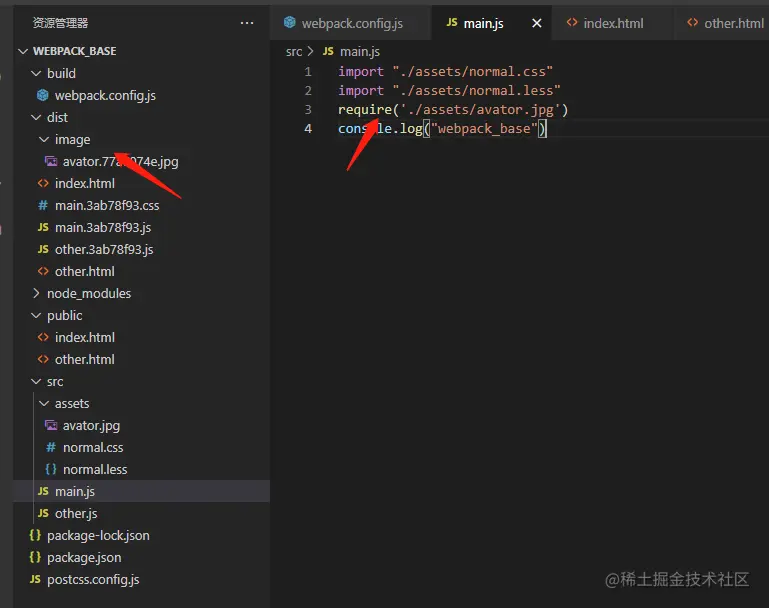Click HTML icon of public other.html
769x608 pixels.
[x=43, y=359]
